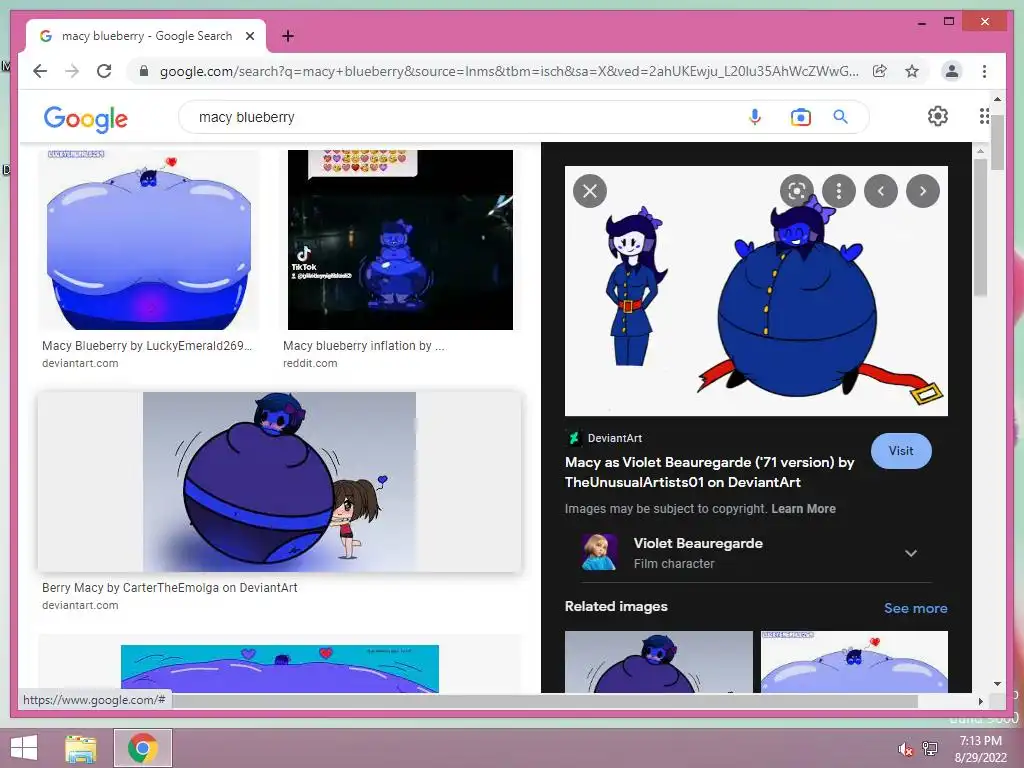The width and height of the screenshot is (1024, 768).
Task: View site information via the lock icon
Action: tap(144, 71)
